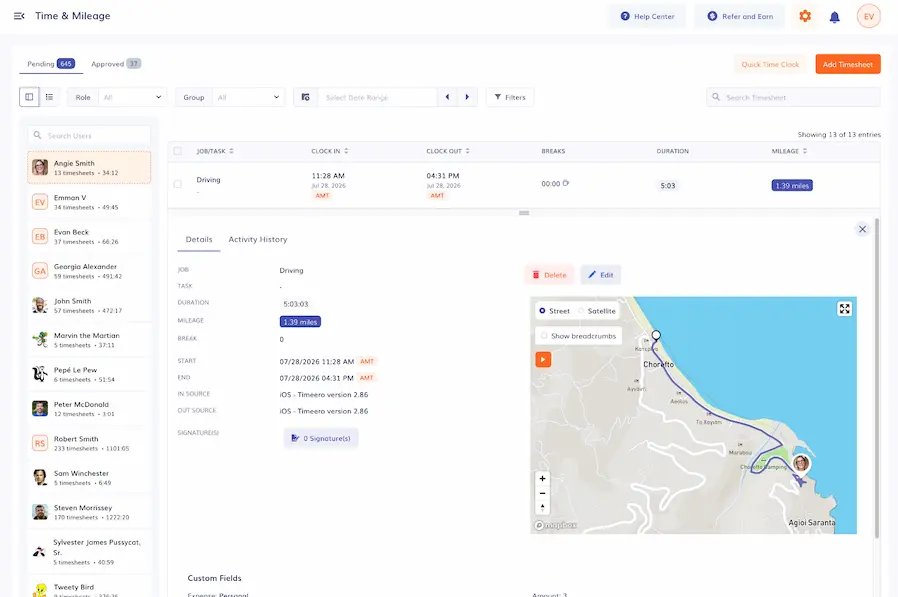898x597 pixels.
Task: Zoom in on the map
Action: tap(542, 478)
